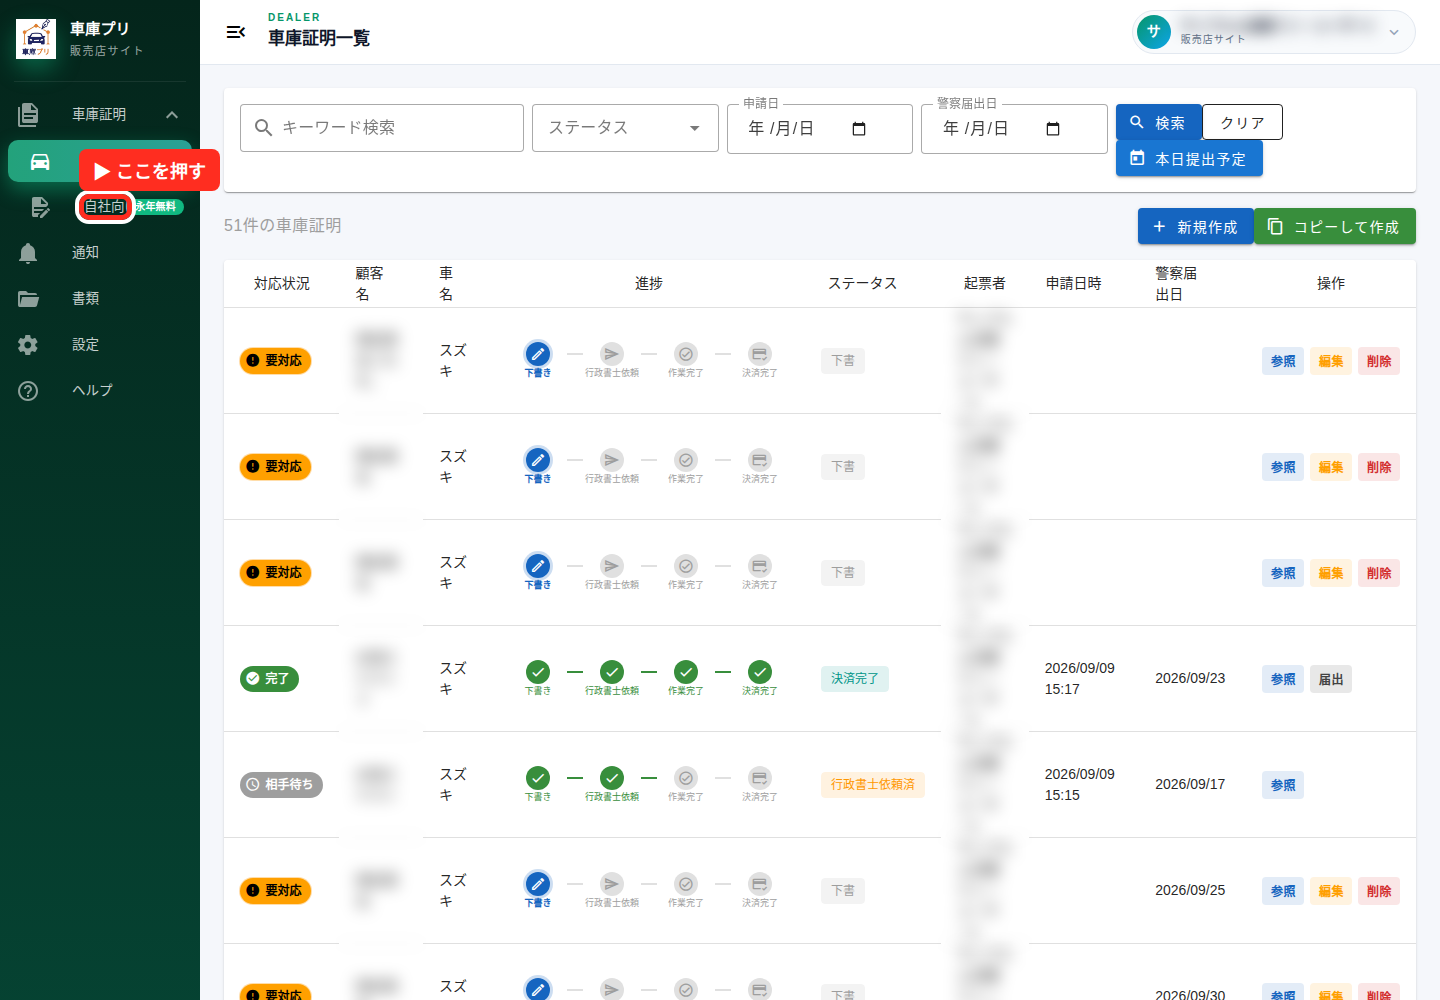1440x1000 pixels.
Task: Click the 作業完了 check step icon in first row
Action: pyautogui.click(x=686, y=354)
